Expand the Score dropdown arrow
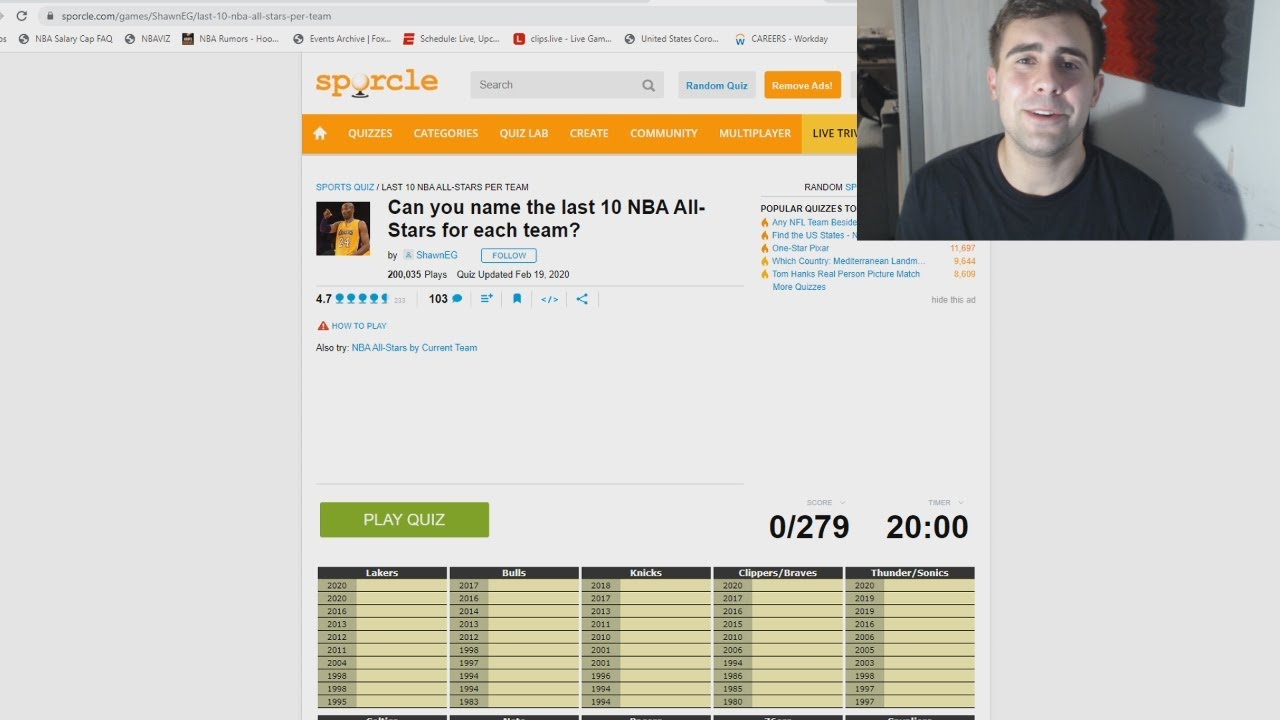 [843, 503]
